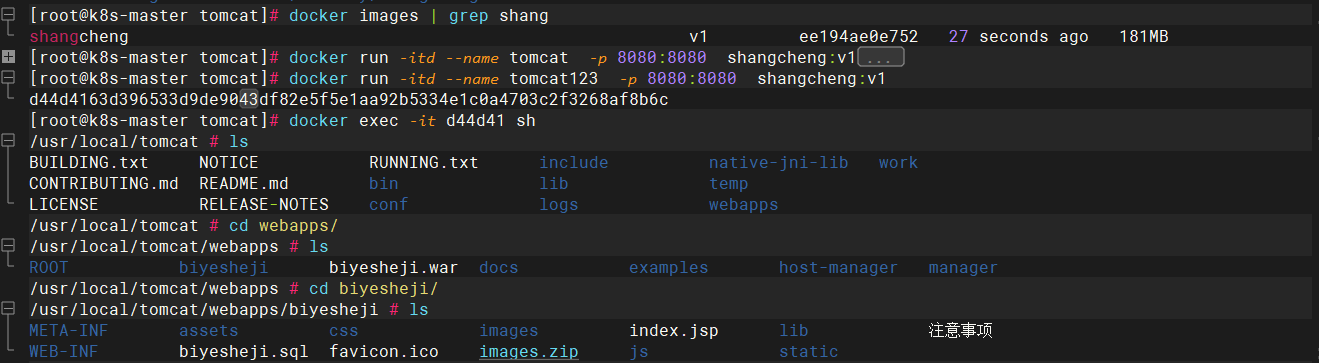Click the docs directory name
Image resolution: width=1319 pixels, height=363 pixels.
coord(499,268)
